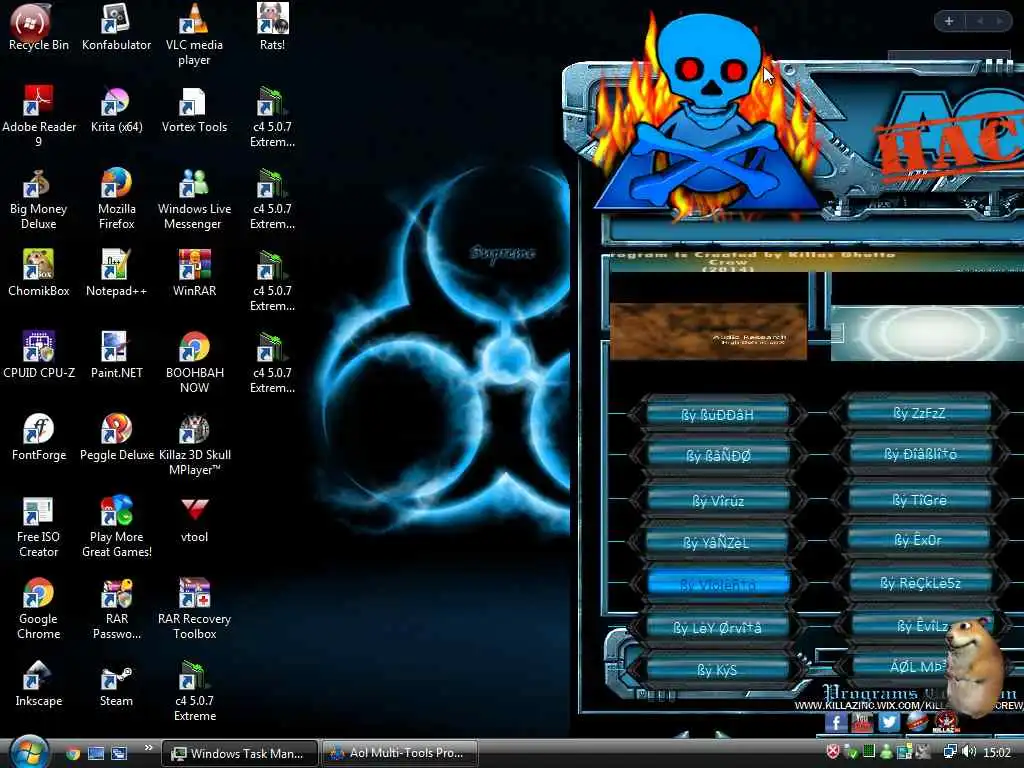Image resolution: width=1024 pixels, height=768 pixels.
Task: Select the By KyS button
Action: point(717,670)
